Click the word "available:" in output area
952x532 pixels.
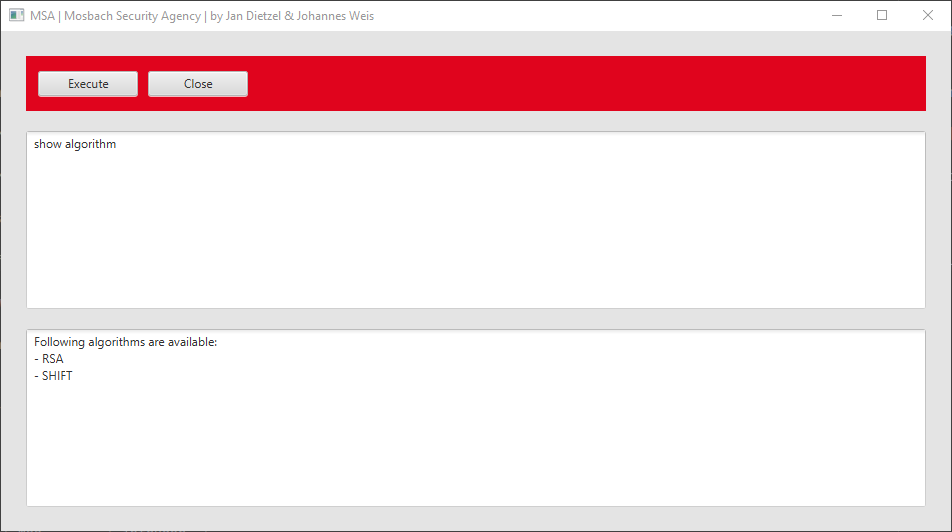pyautogui.click(x=192, y=342)
